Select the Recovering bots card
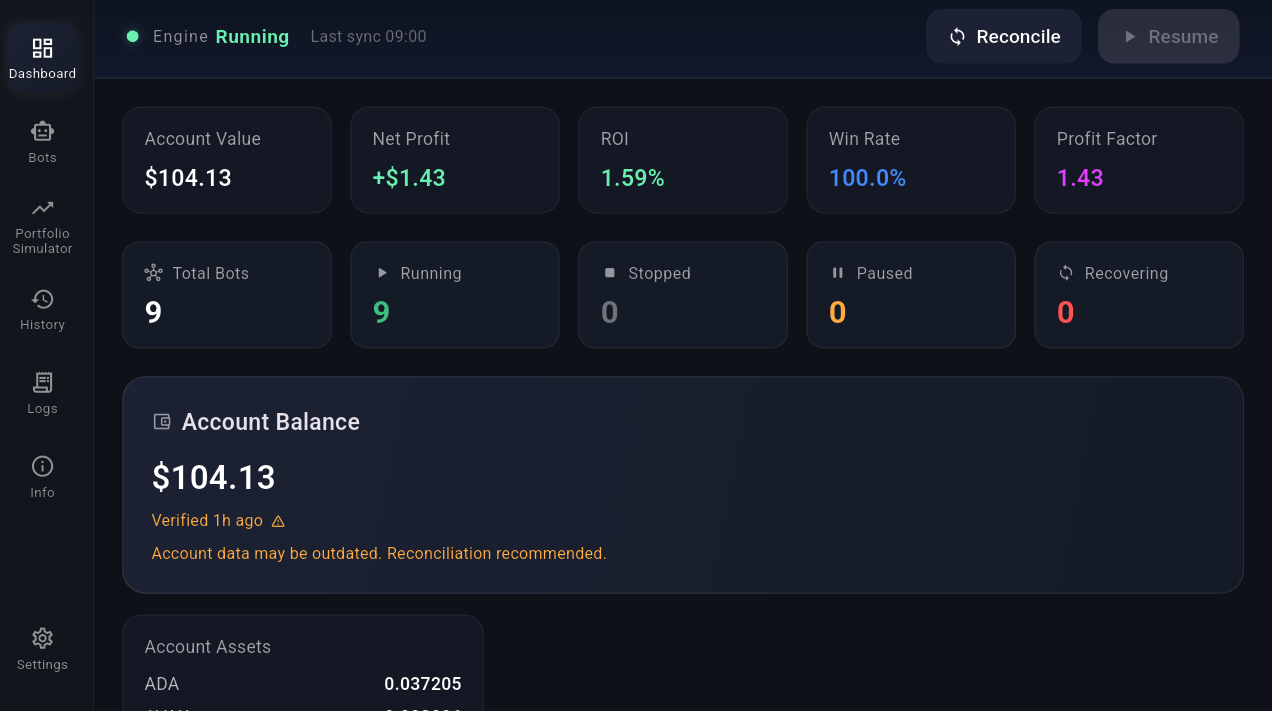Viewport: 1272px width, 711px height. tap(1139, 295)
